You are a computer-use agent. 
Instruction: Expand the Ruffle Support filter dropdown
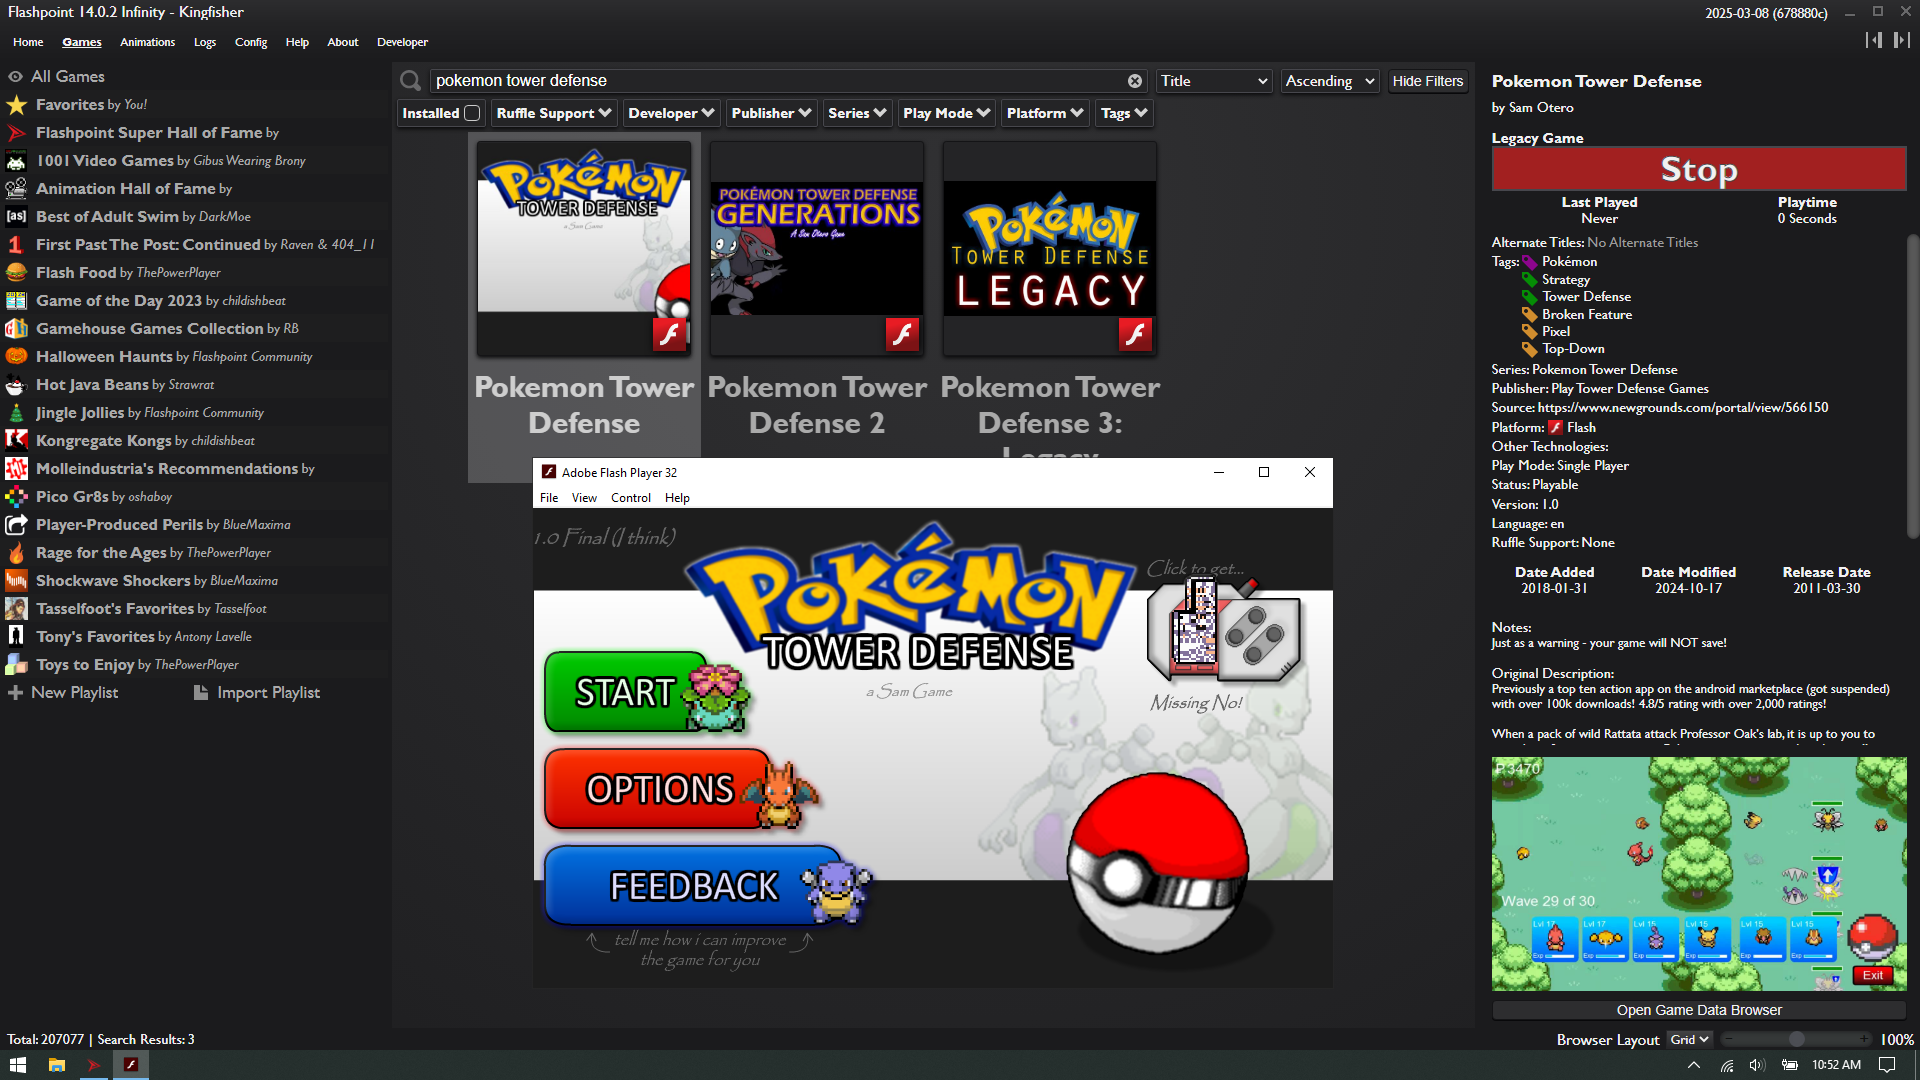(x=553, y=114)
